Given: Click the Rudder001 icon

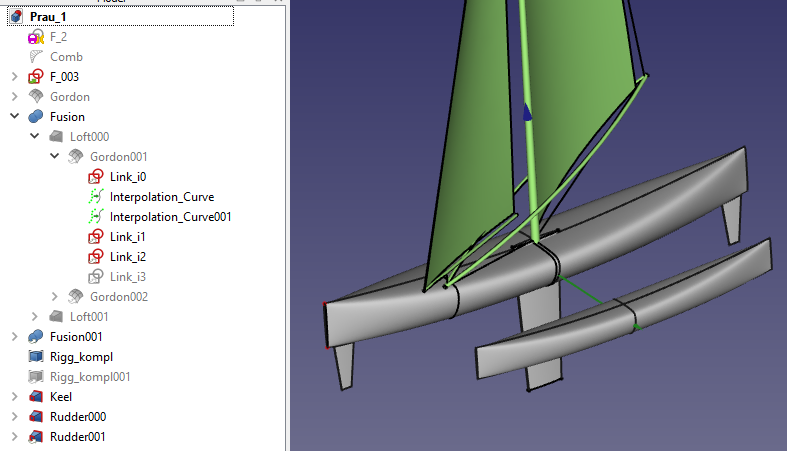Looking at the screenshot, I should click(x=36, y=437).
